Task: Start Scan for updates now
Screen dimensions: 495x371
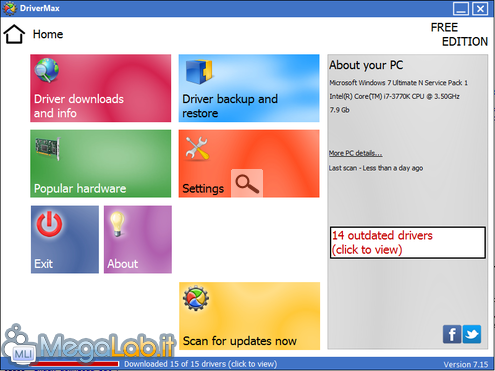Action: [249, 316]
